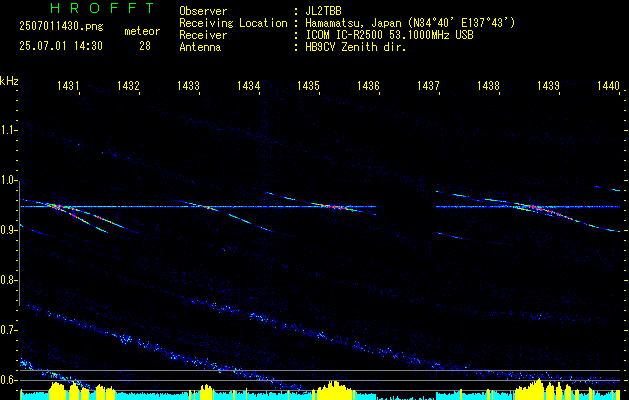Viewport: 629px width, 400px height.
Task: Click the 1440 time marker
Action: tap(608, 85)
